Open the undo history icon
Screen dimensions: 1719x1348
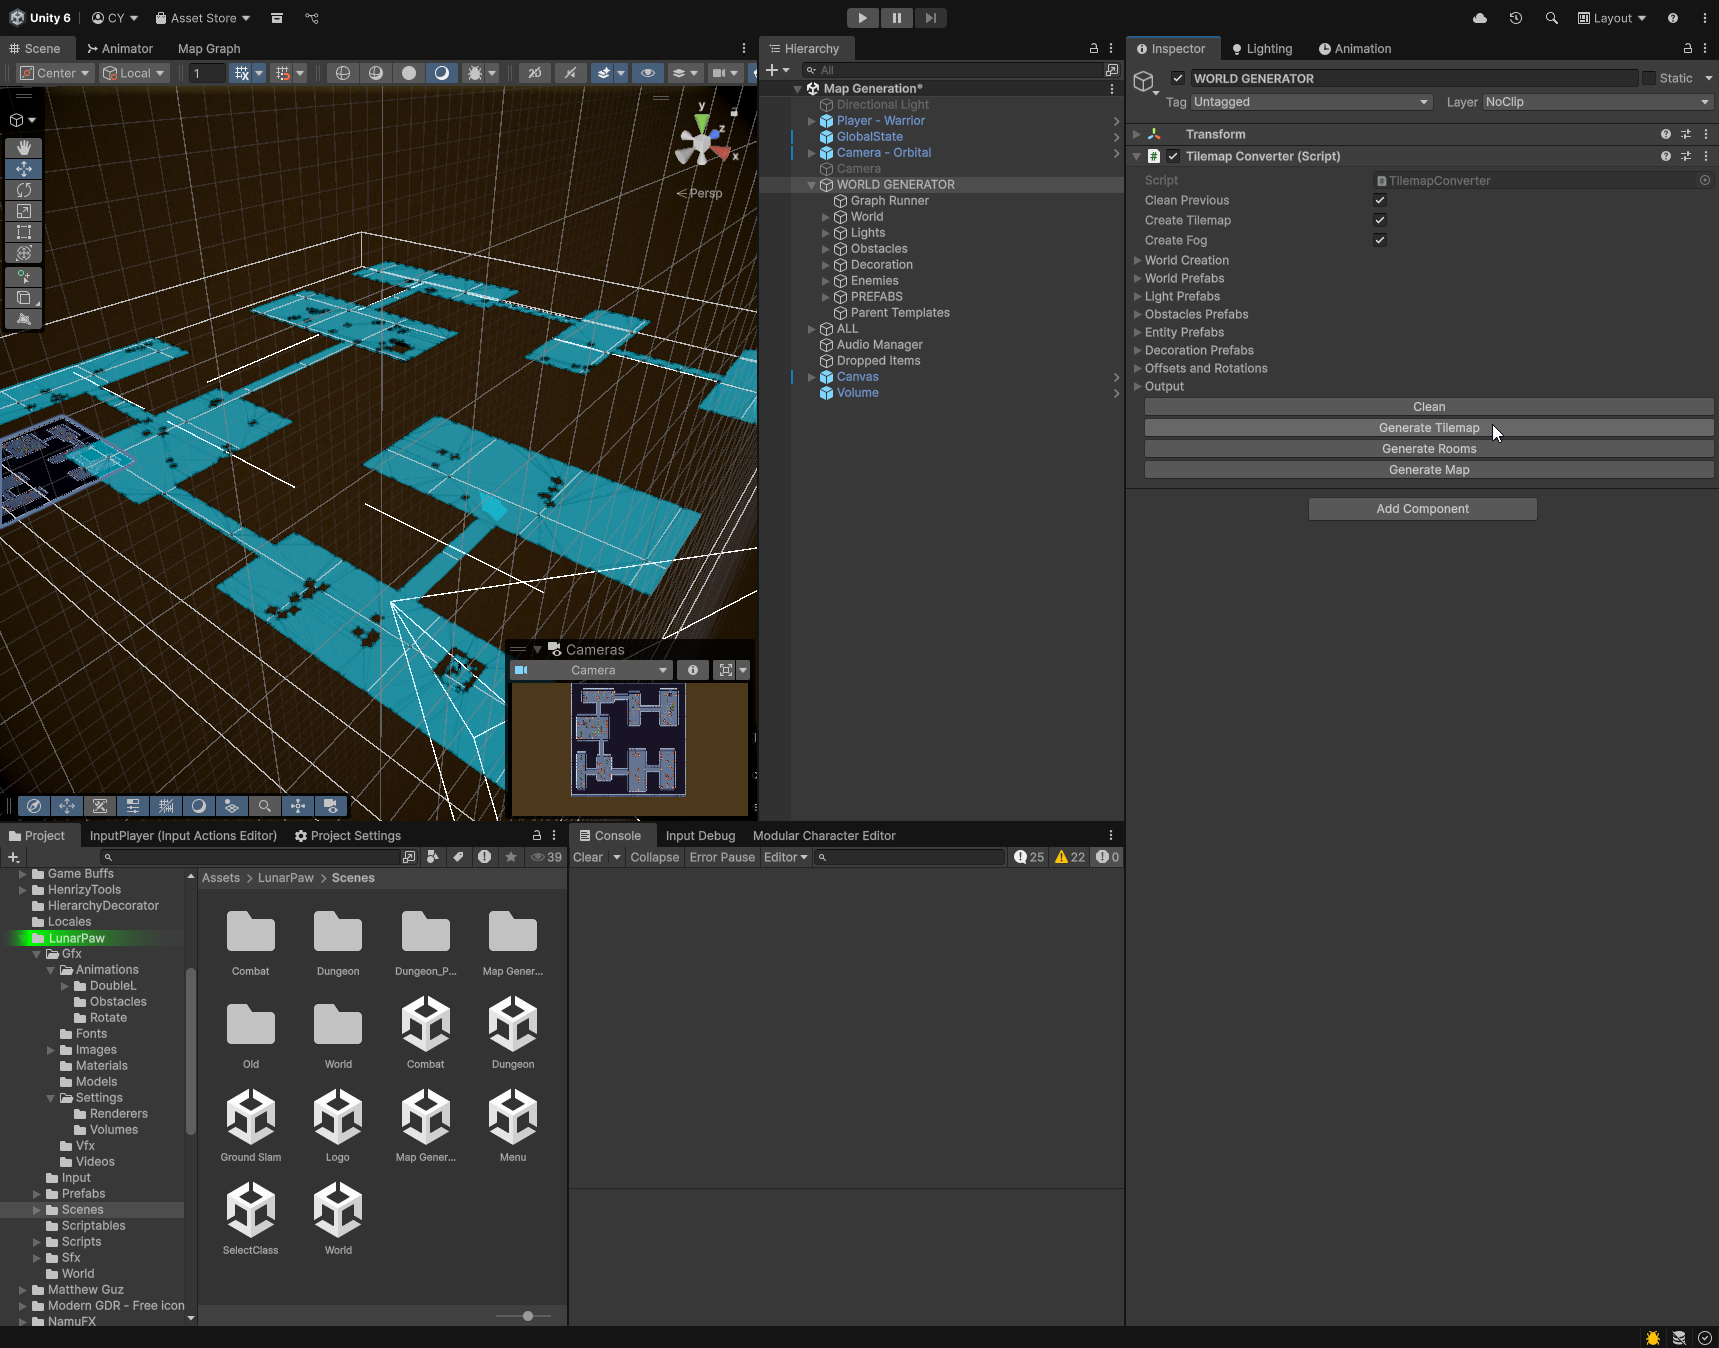tap(1516, 18)
